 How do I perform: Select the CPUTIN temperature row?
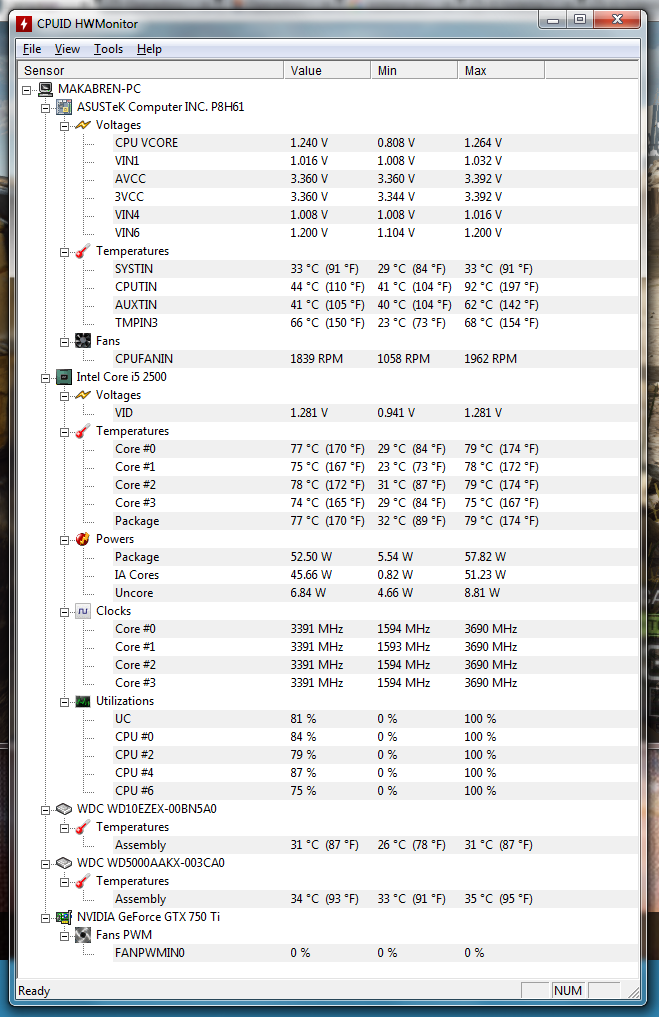375,287
